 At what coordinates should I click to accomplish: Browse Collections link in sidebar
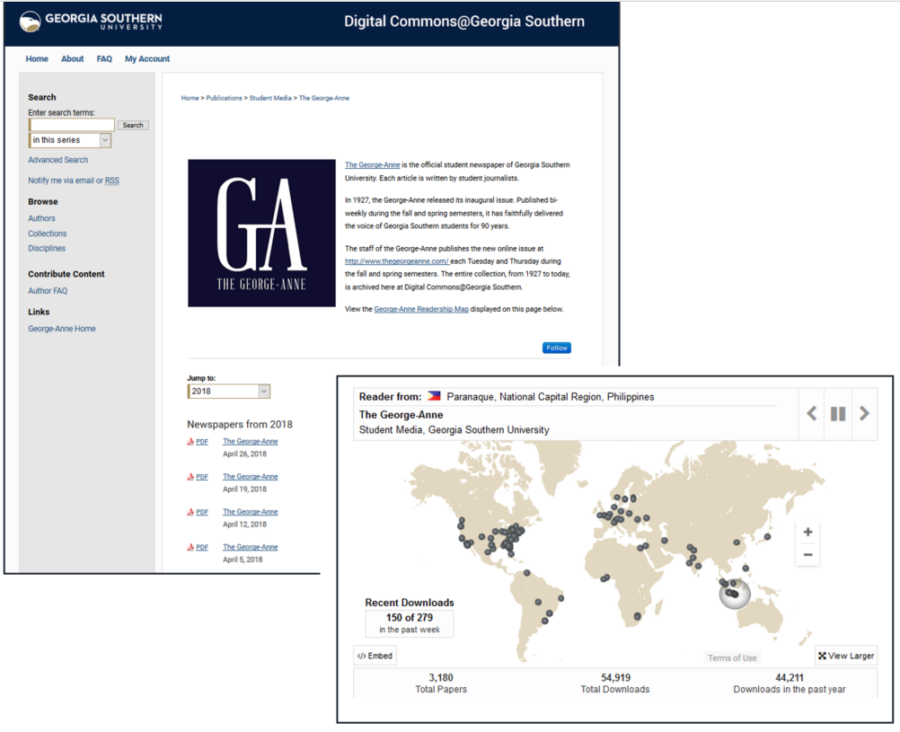coord(47,233)
